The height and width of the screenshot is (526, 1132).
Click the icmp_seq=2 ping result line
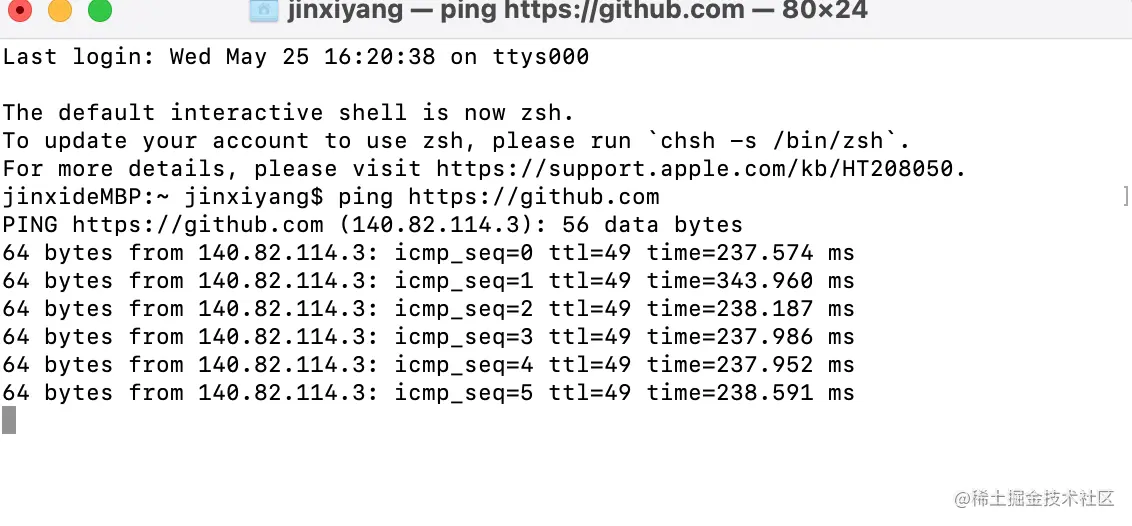point(428,309)
